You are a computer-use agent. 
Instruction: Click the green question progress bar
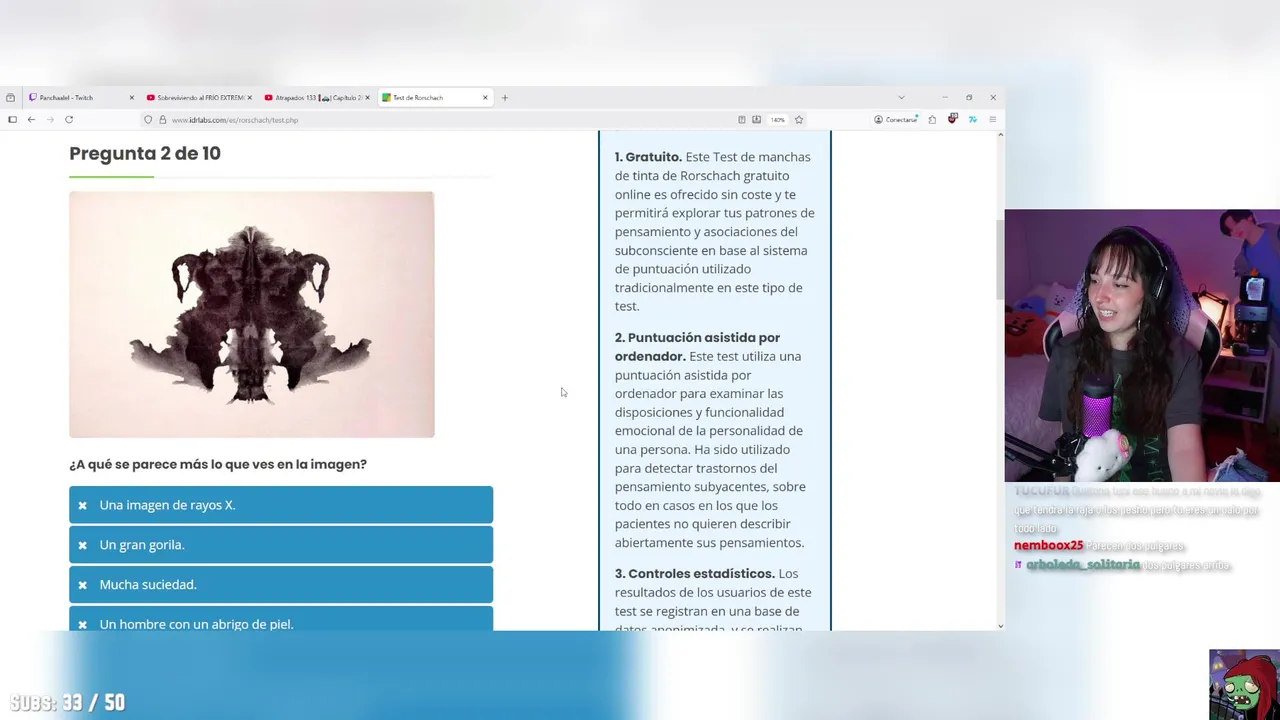pyautogui.click(x=111, y=176)
